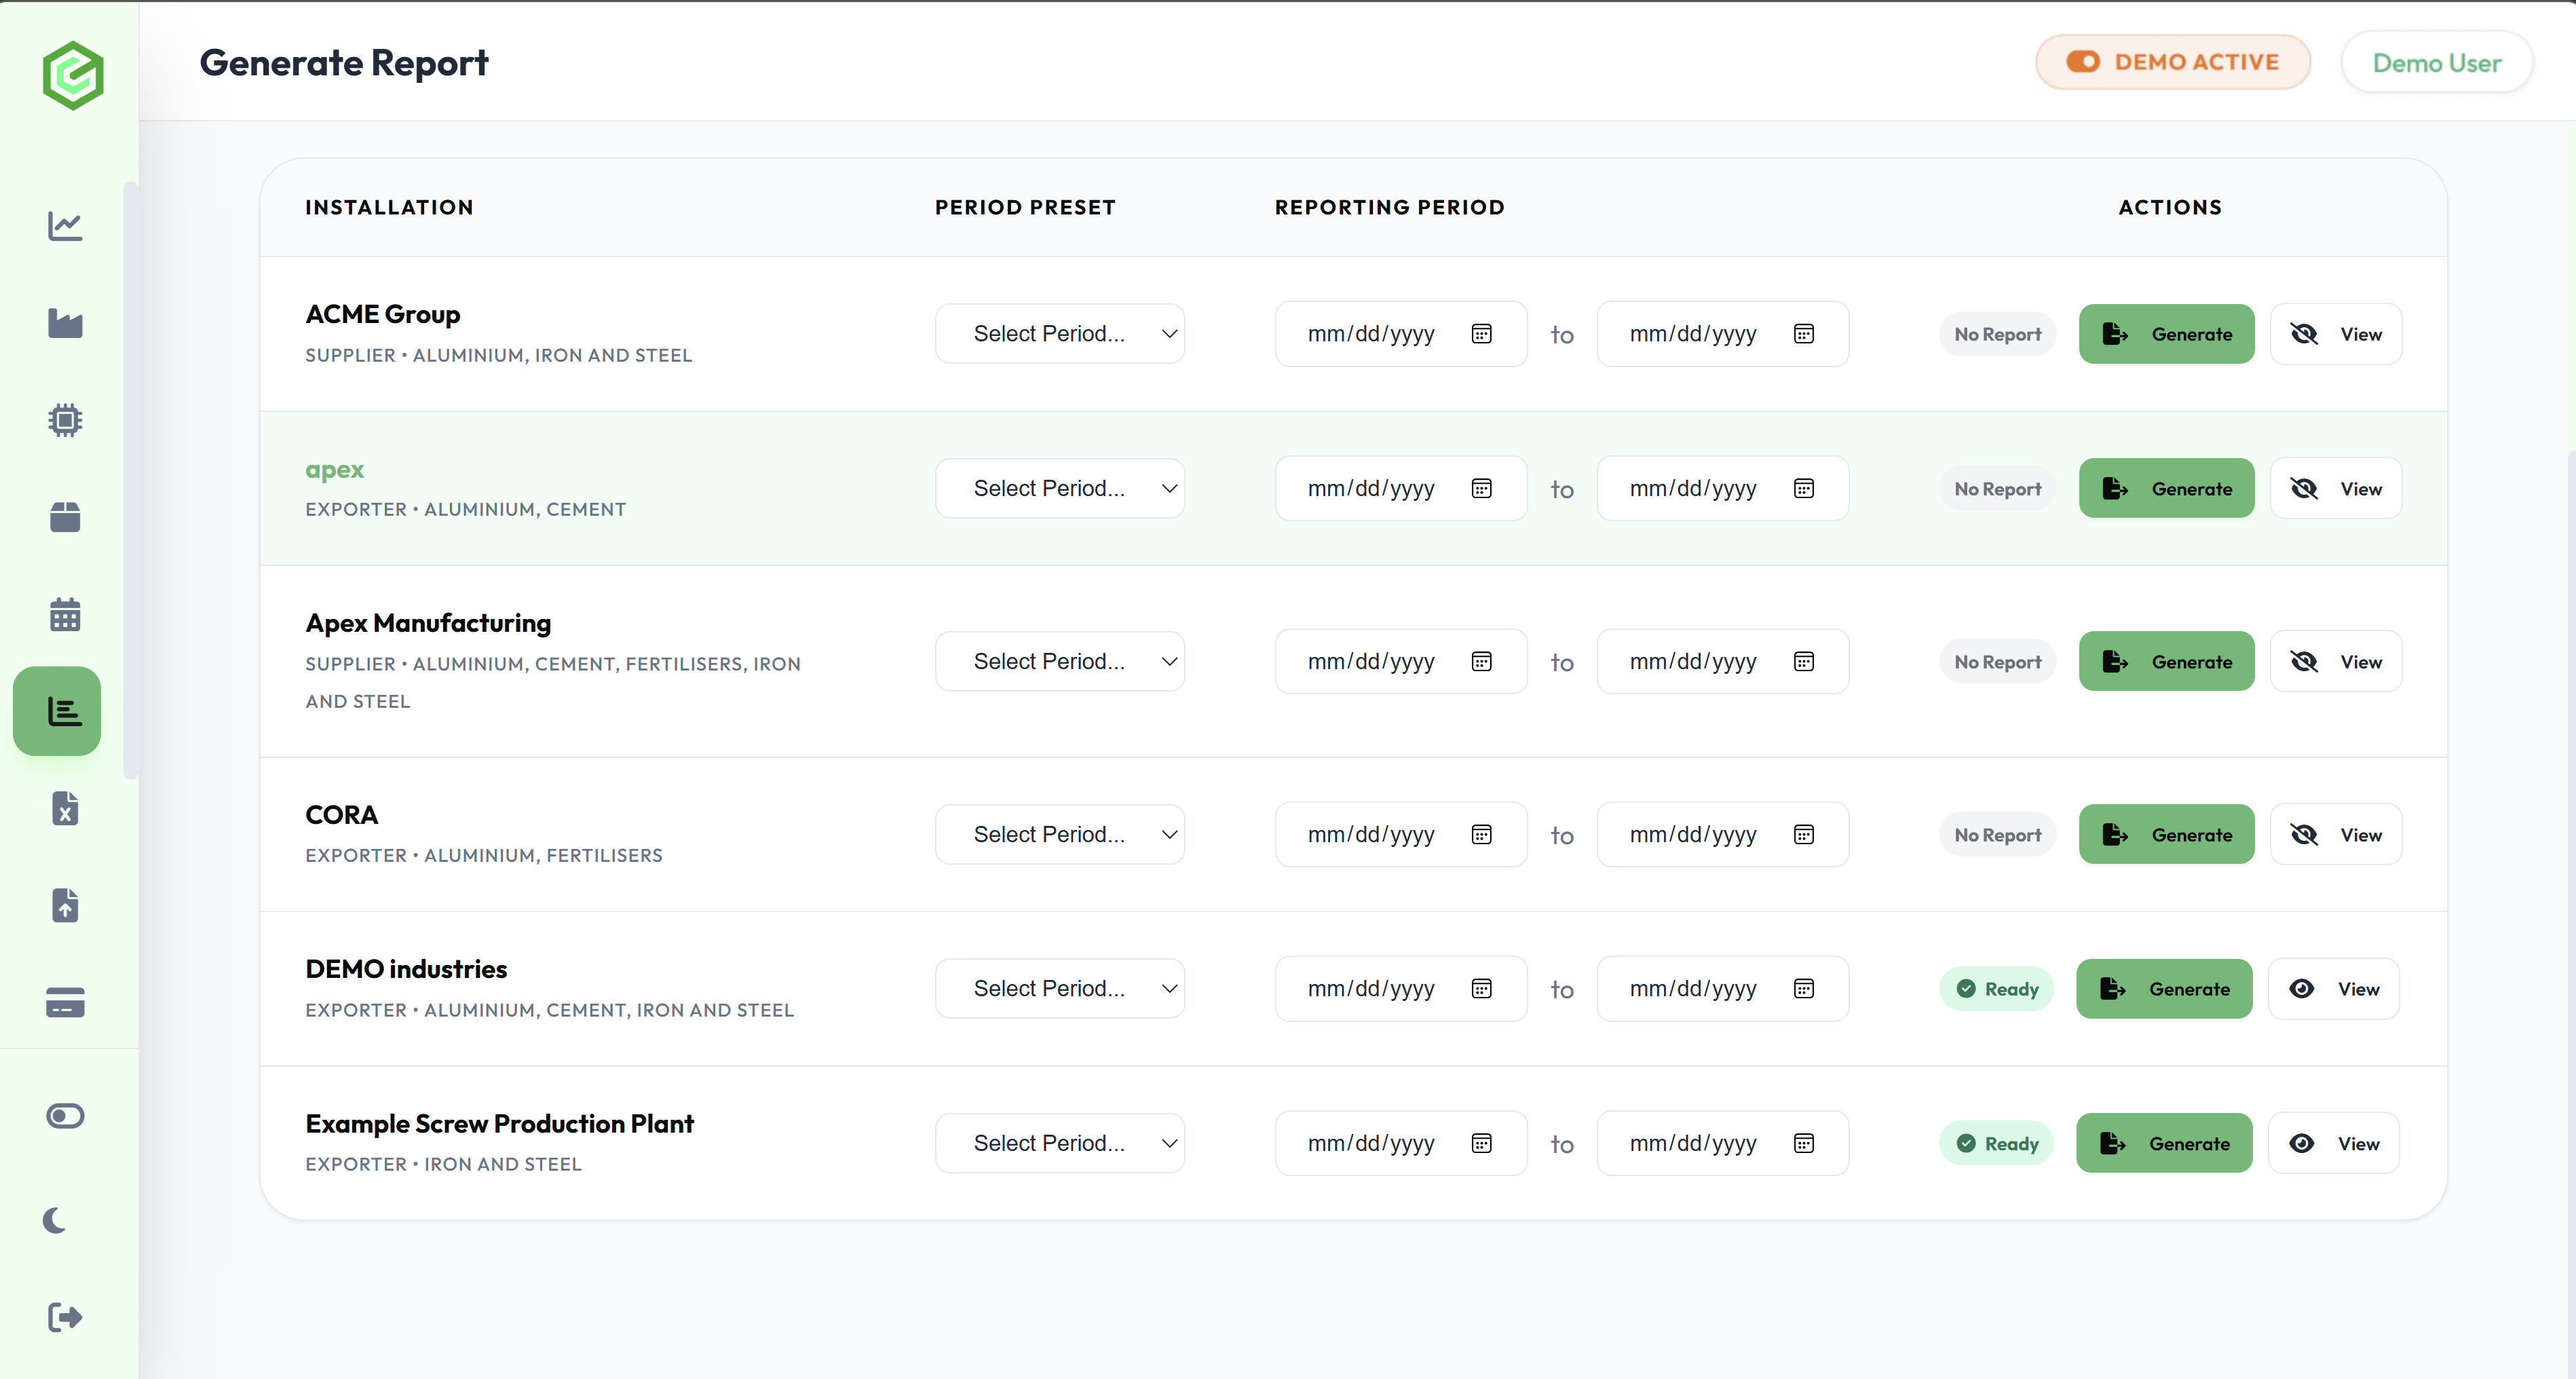Open the Demo User menu
2576x1379 pixels.
click(x=2436, y=63)
